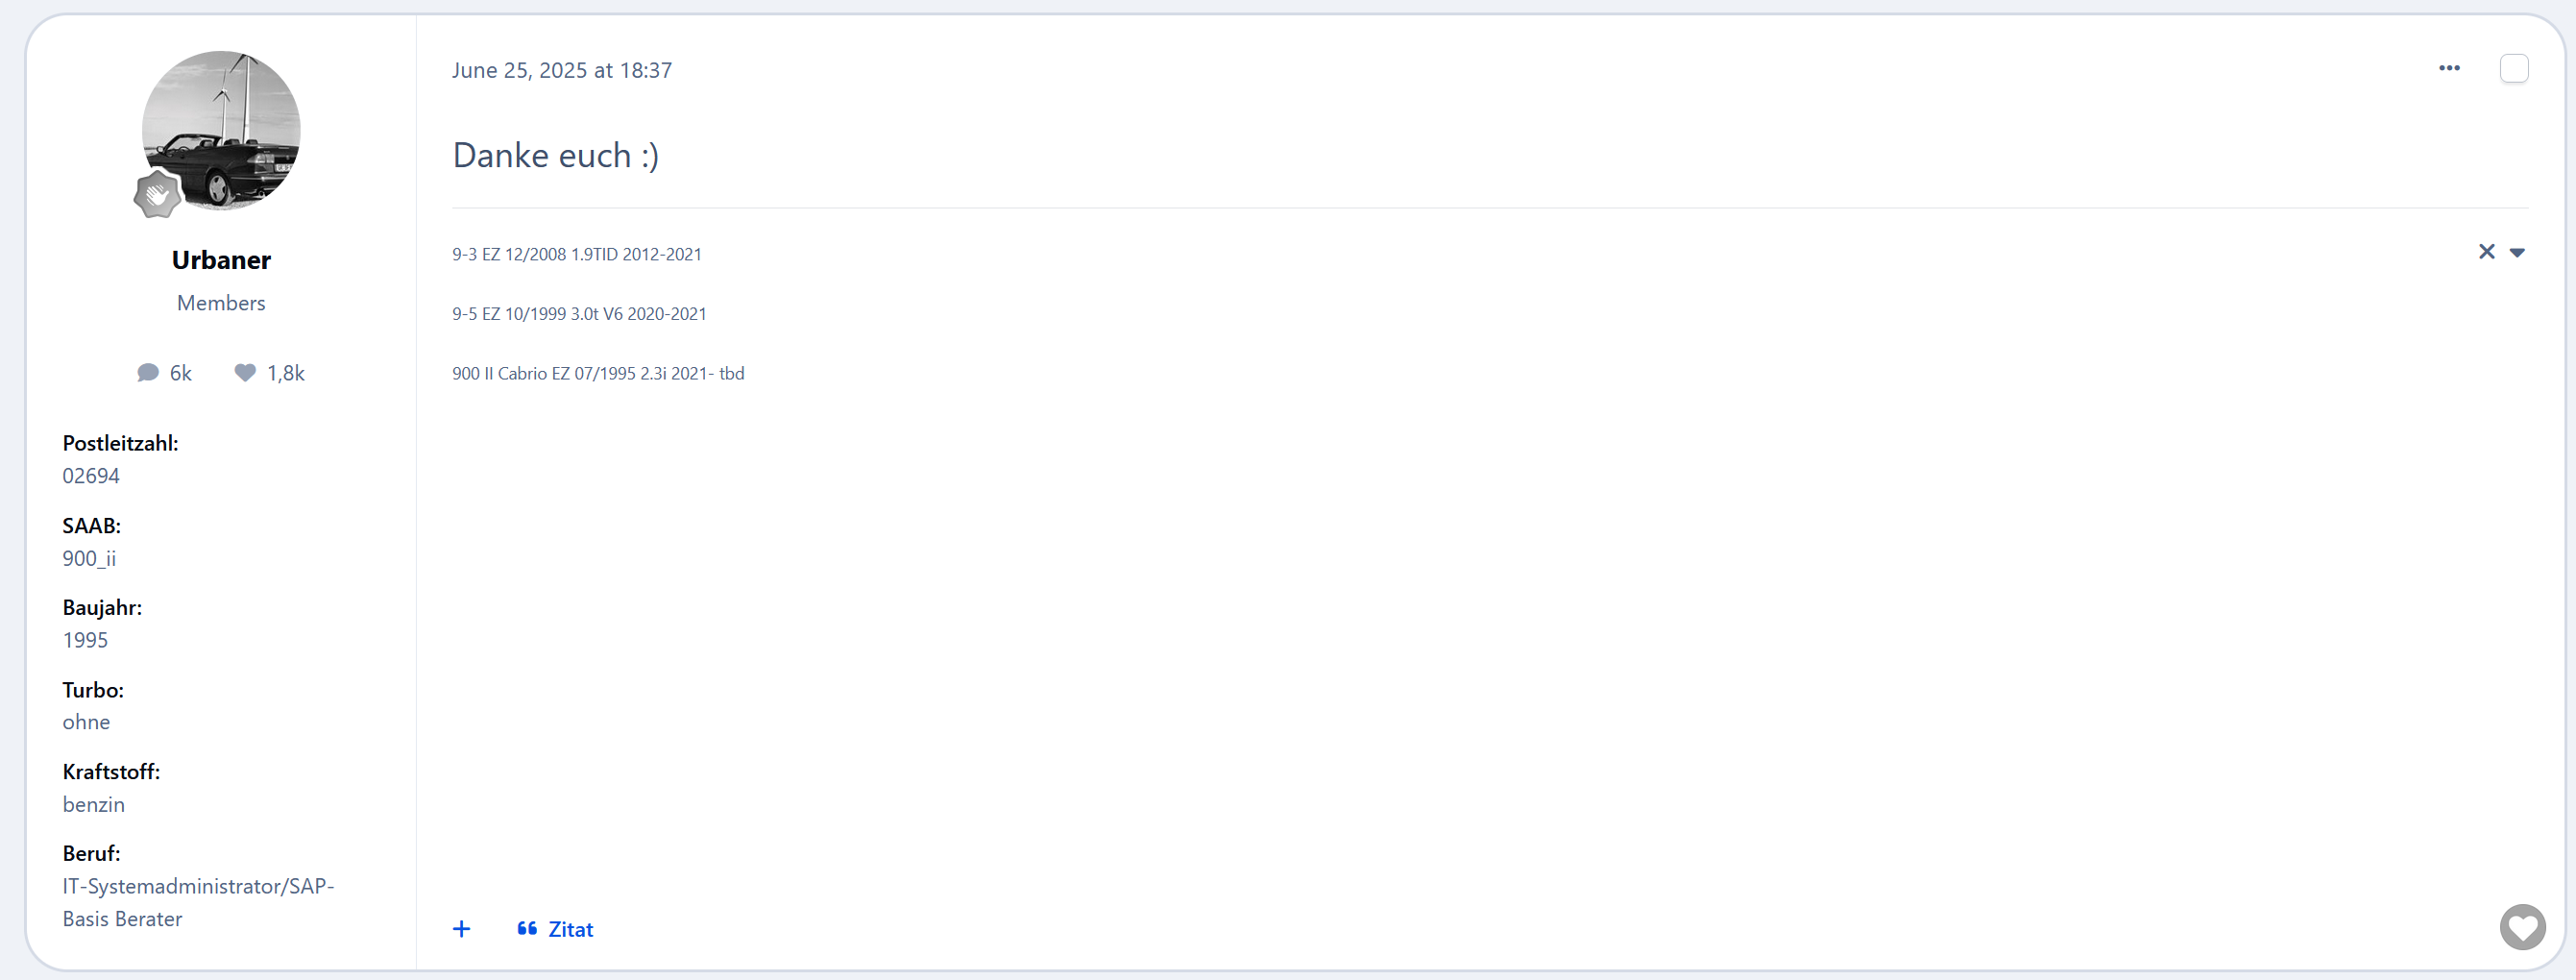The height and width of the screenshot is (980, 2576).
Task: Select the 900_ii SAAB field value
Action: [x=89, y=558]
